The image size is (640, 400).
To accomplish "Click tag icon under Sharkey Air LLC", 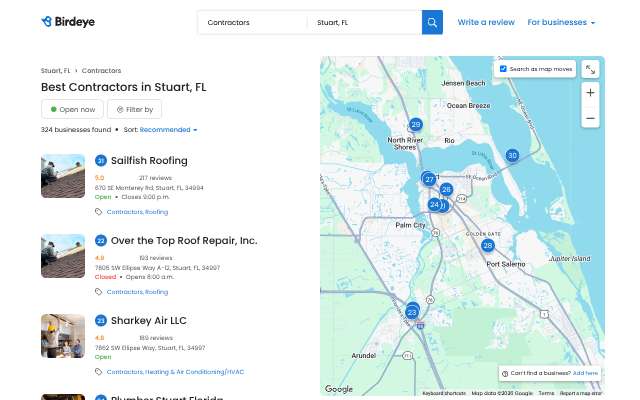I will (98, 372).
